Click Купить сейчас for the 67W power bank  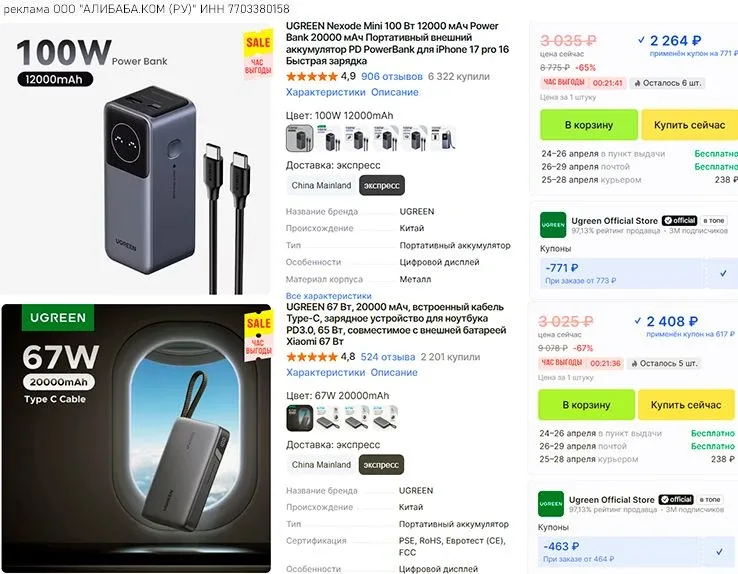tap(686, 405)
